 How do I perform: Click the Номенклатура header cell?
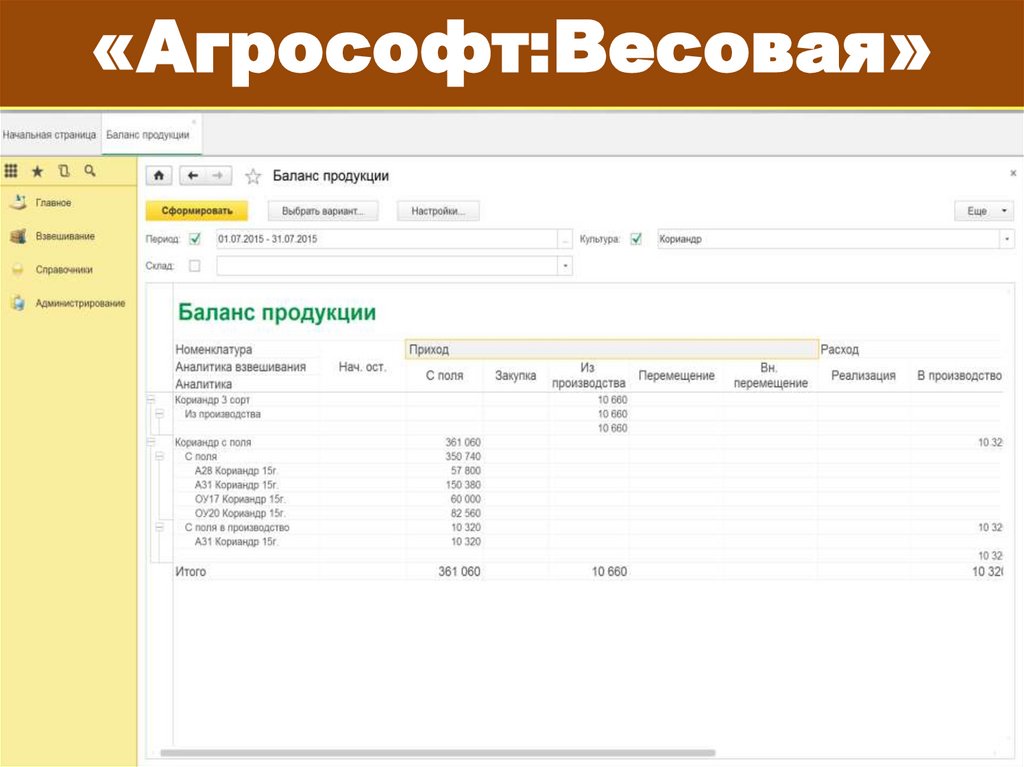(214, 350)
